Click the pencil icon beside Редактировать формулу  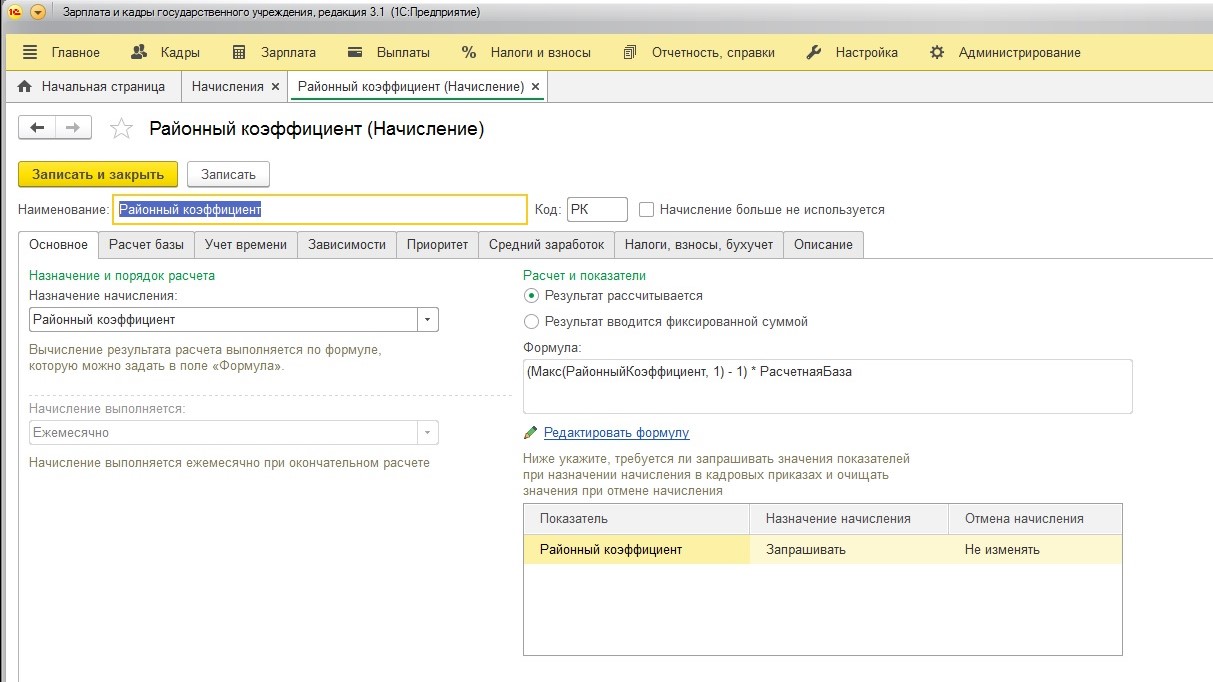pyautogui.click(x=530, y=433)
